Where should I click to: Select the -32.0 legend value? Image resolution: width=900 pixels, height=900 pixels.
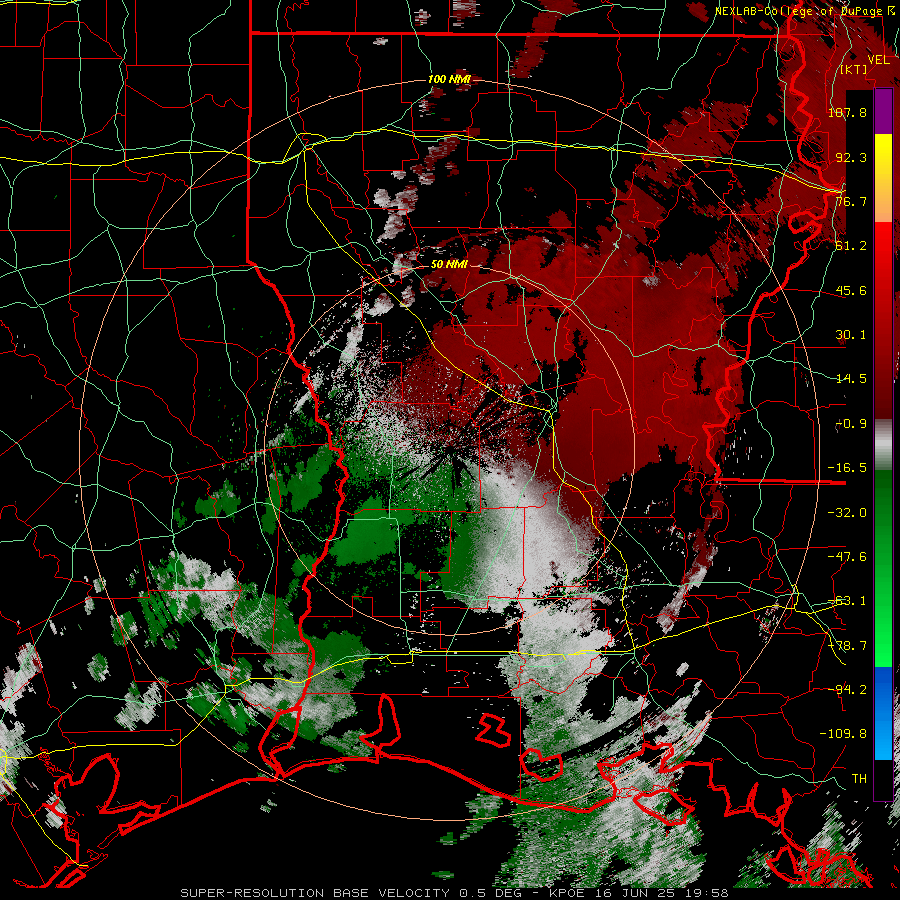(x=847, y=513)
